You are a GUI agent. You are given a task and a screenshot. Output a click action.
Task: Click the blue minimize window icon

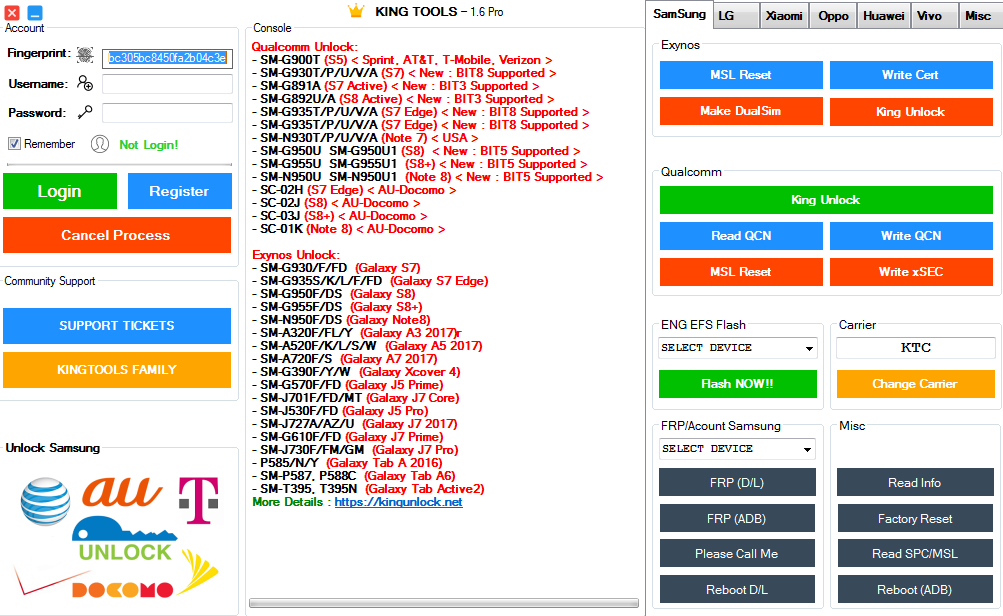pos(35,12)
